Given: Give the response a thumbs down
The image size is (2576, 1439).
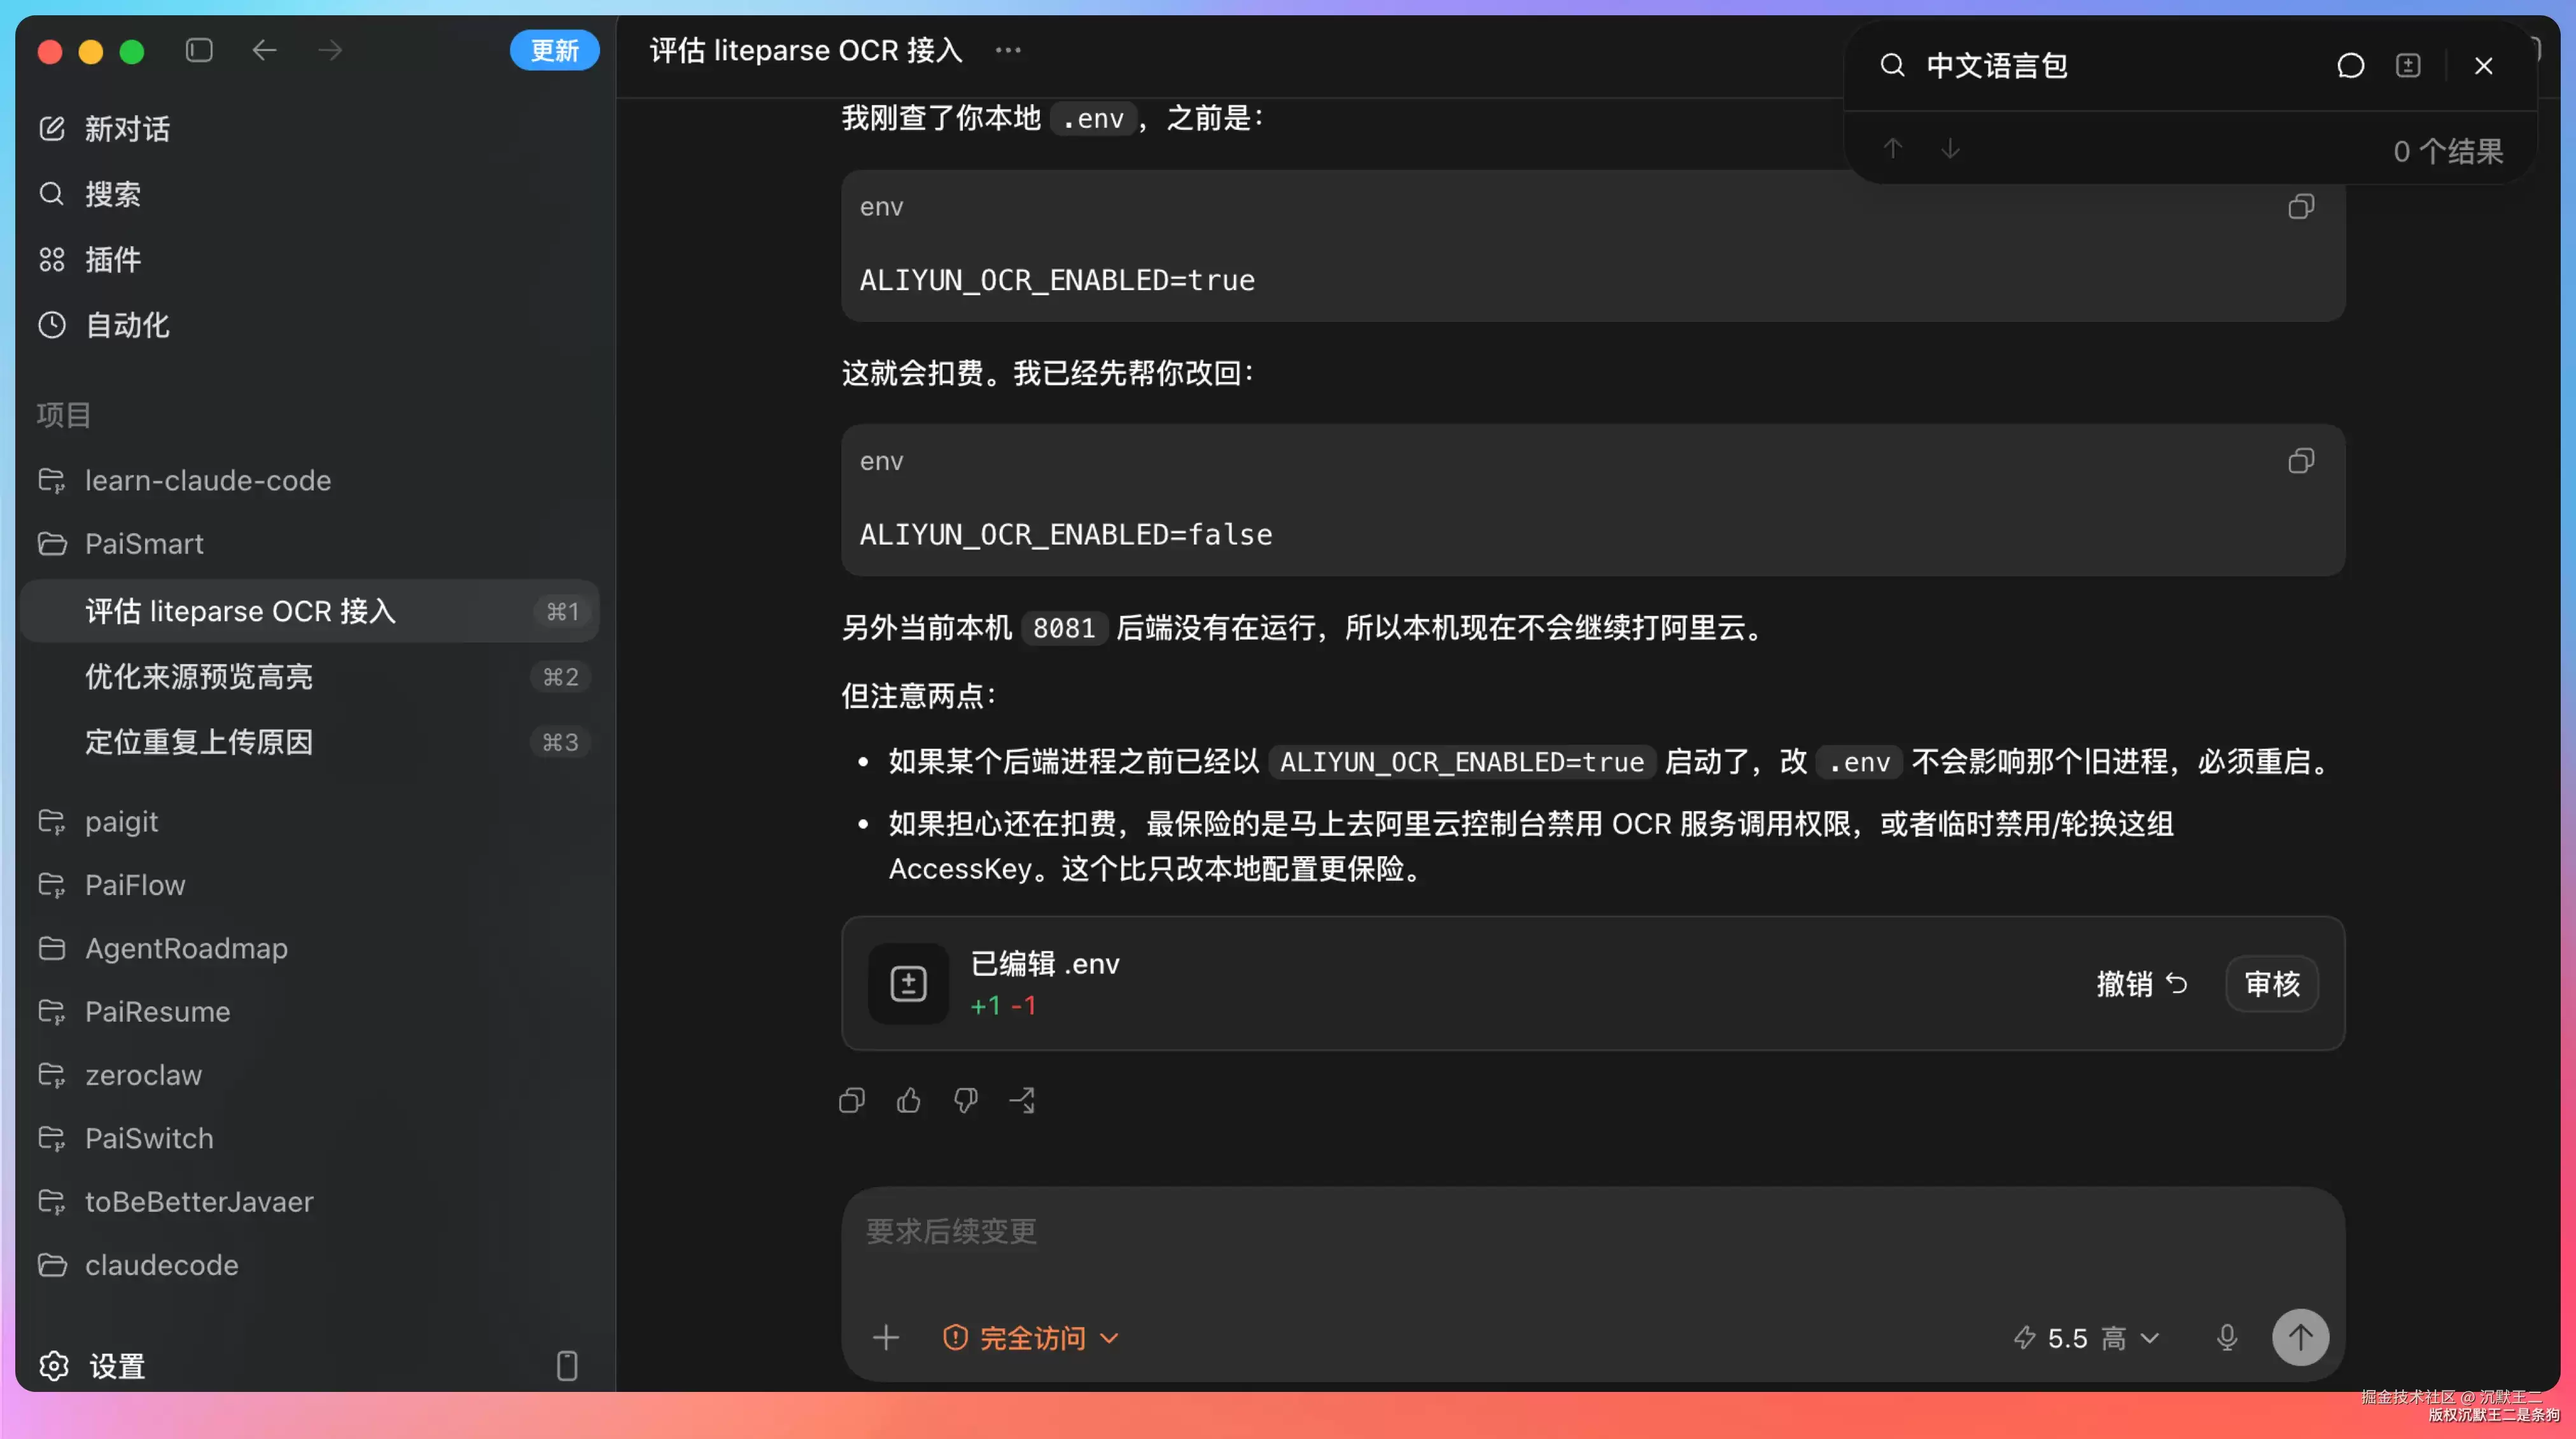Looking at the screenshot, I should click(965, 1101).
